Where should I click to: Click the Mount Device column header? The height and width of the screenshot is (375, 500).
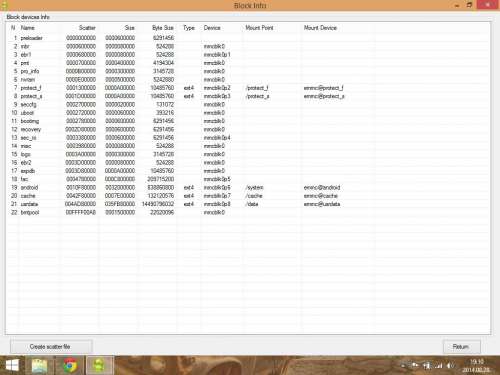pyautogui.click(x=320, y=28)
